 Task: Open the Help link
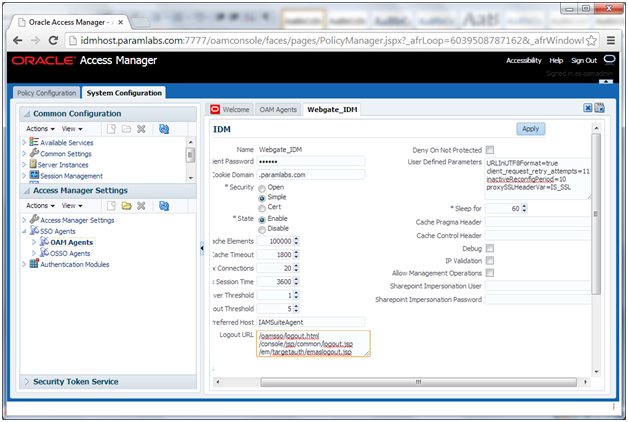tap(556, 60)
